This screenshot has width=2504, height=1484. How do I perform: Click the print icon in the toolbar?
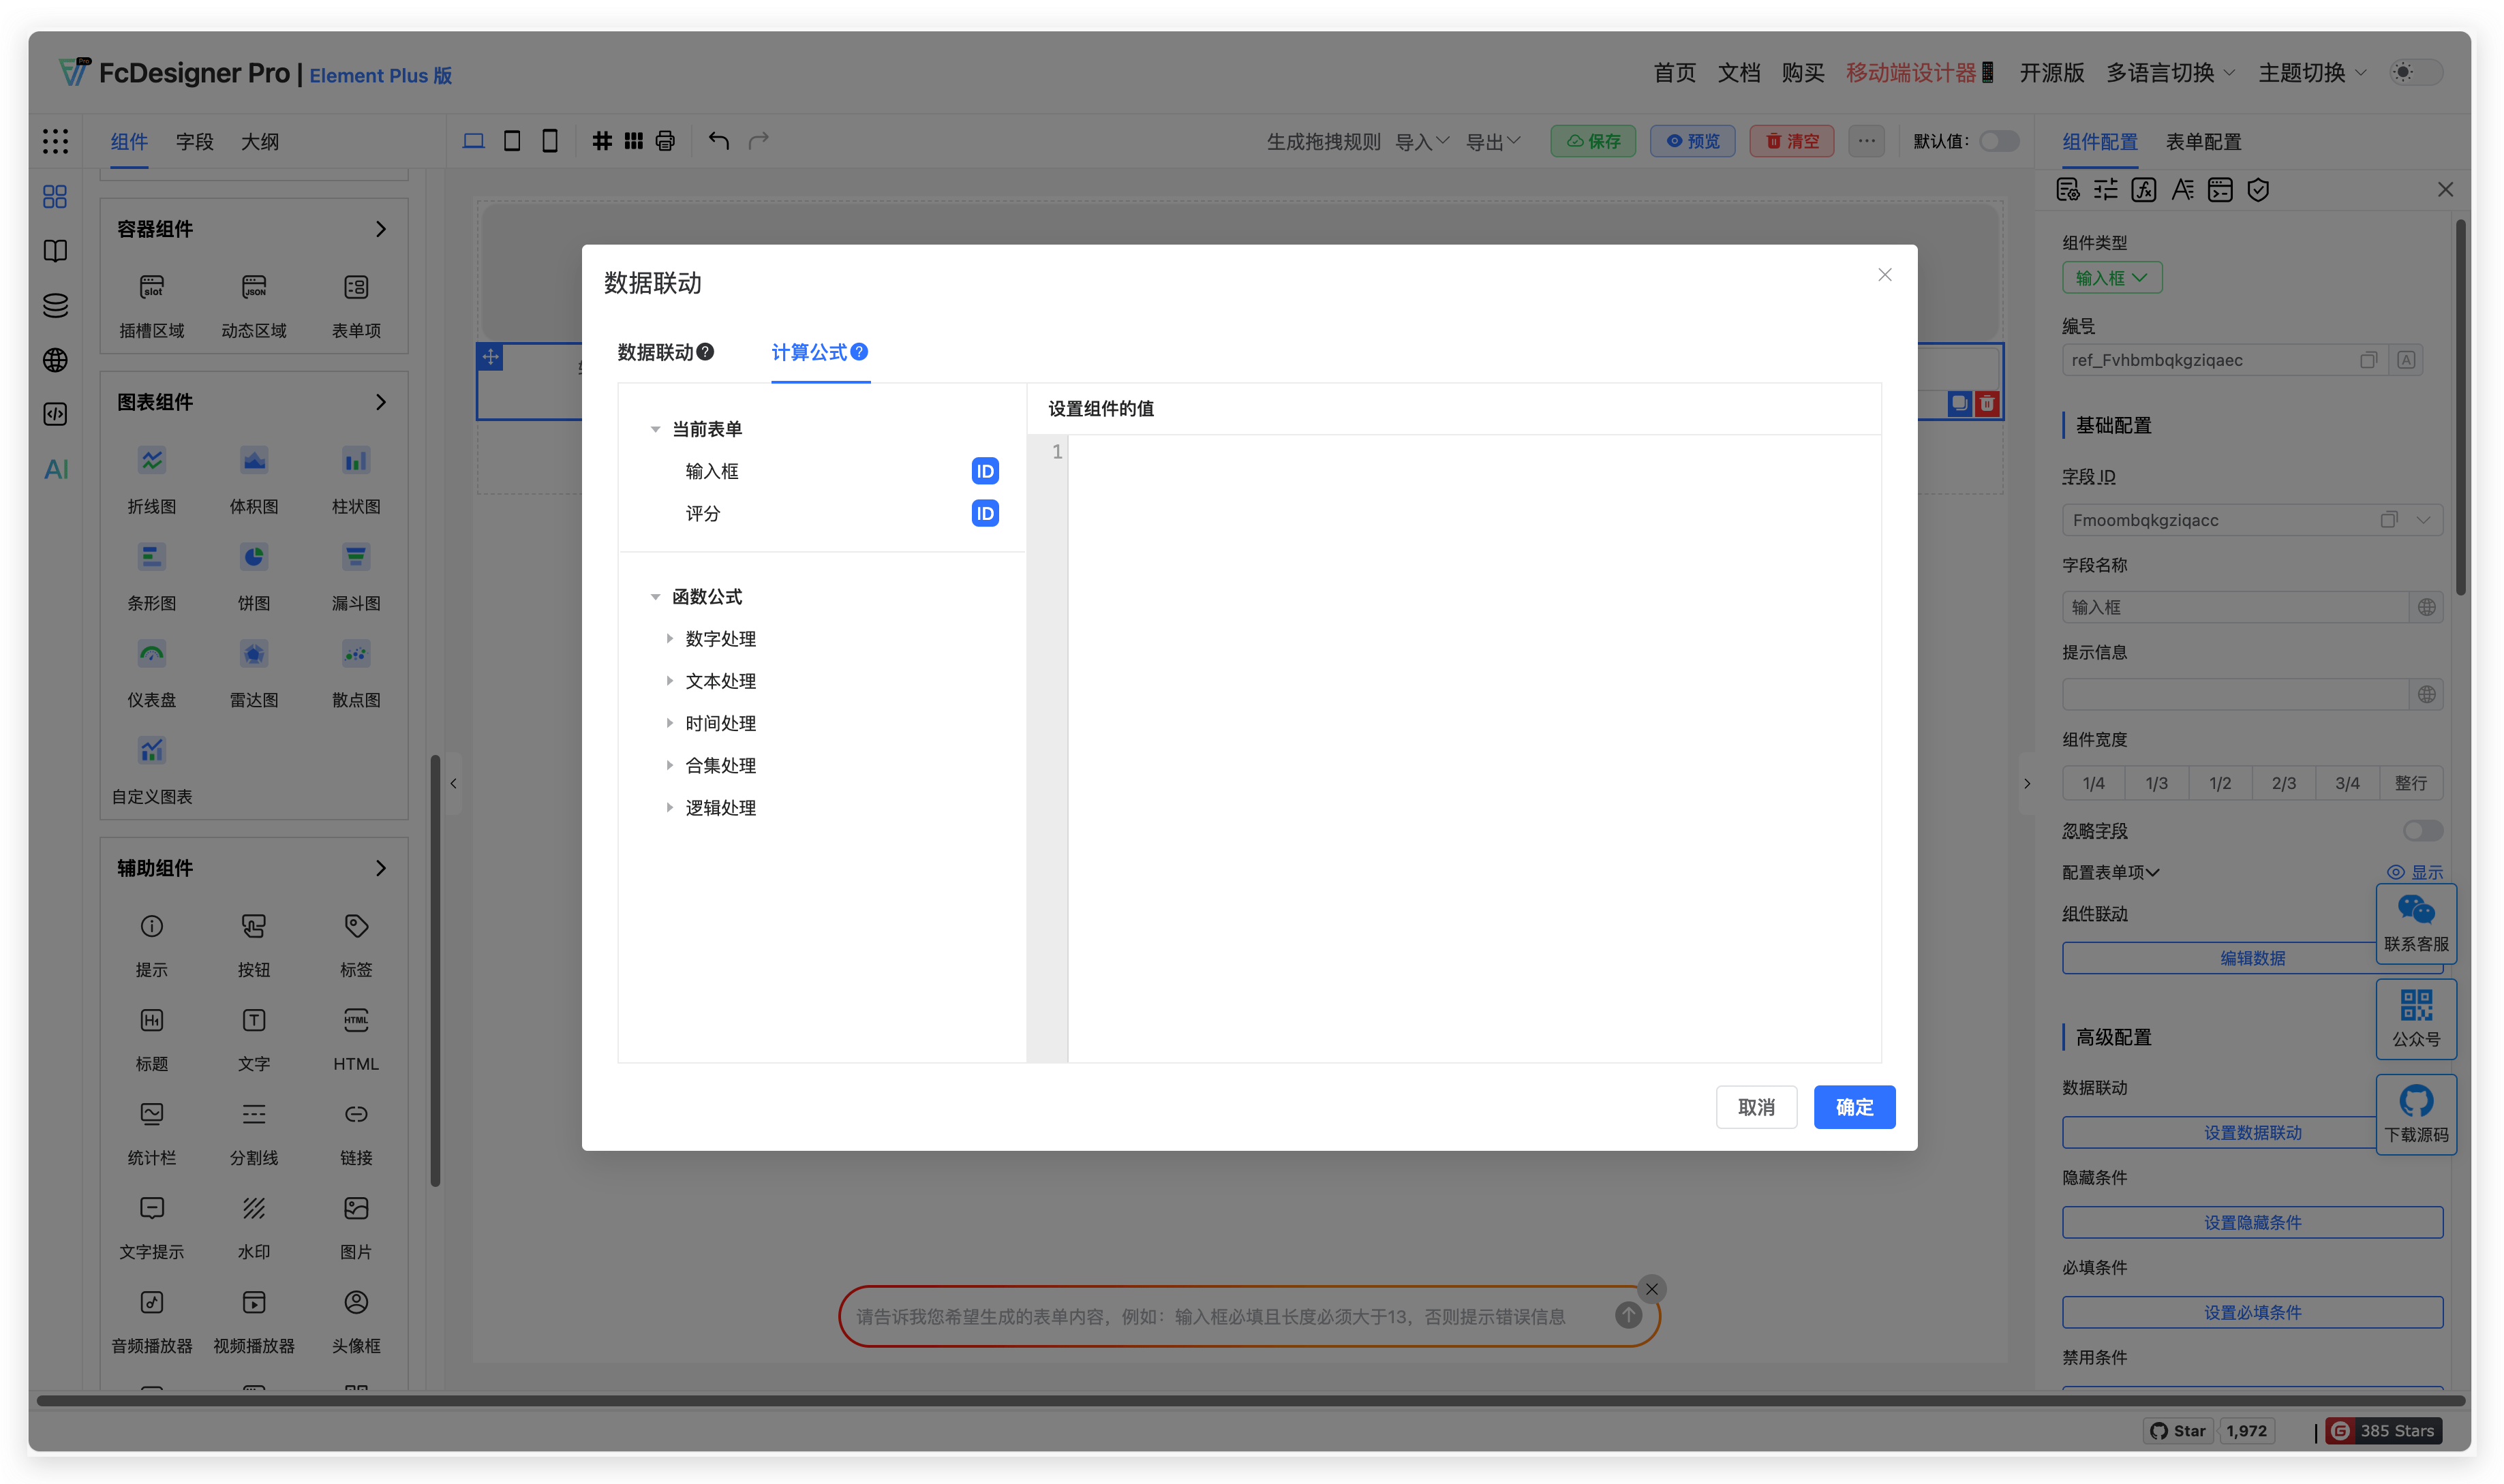[x=665, y=141]
